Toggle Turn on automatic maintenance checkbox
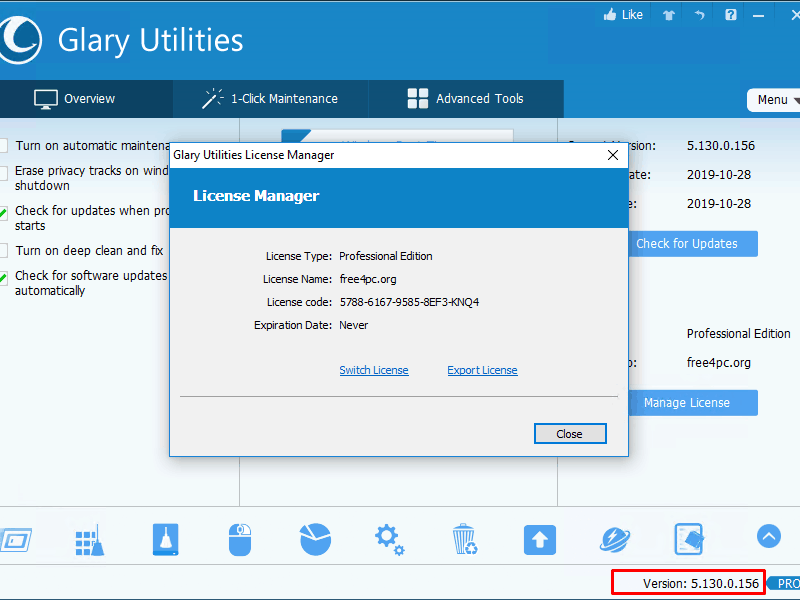 (3, 146)
